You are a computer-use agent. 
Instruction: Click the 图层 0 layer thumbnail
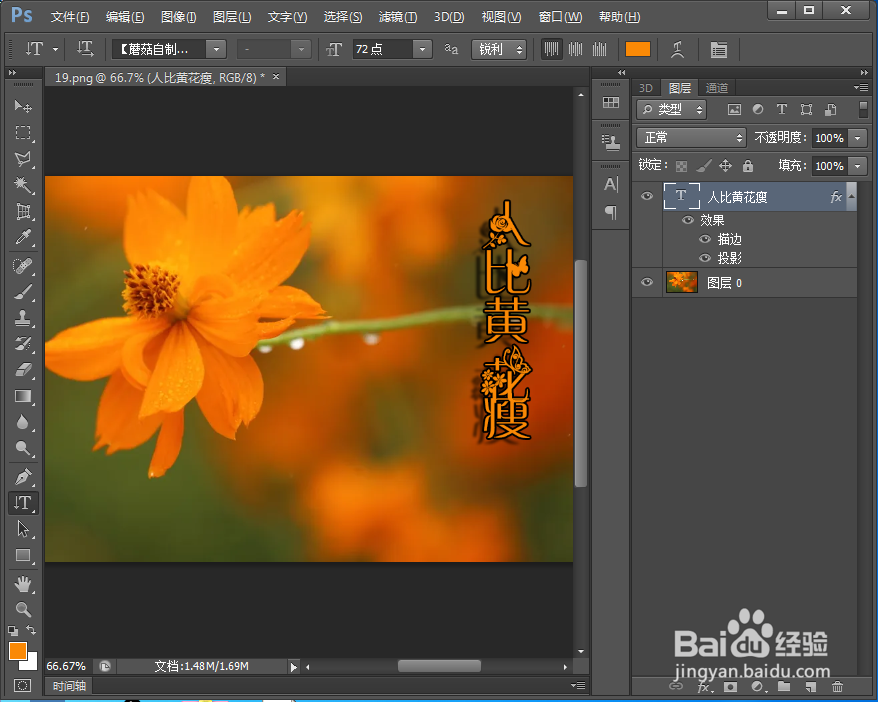coord(681,282)
